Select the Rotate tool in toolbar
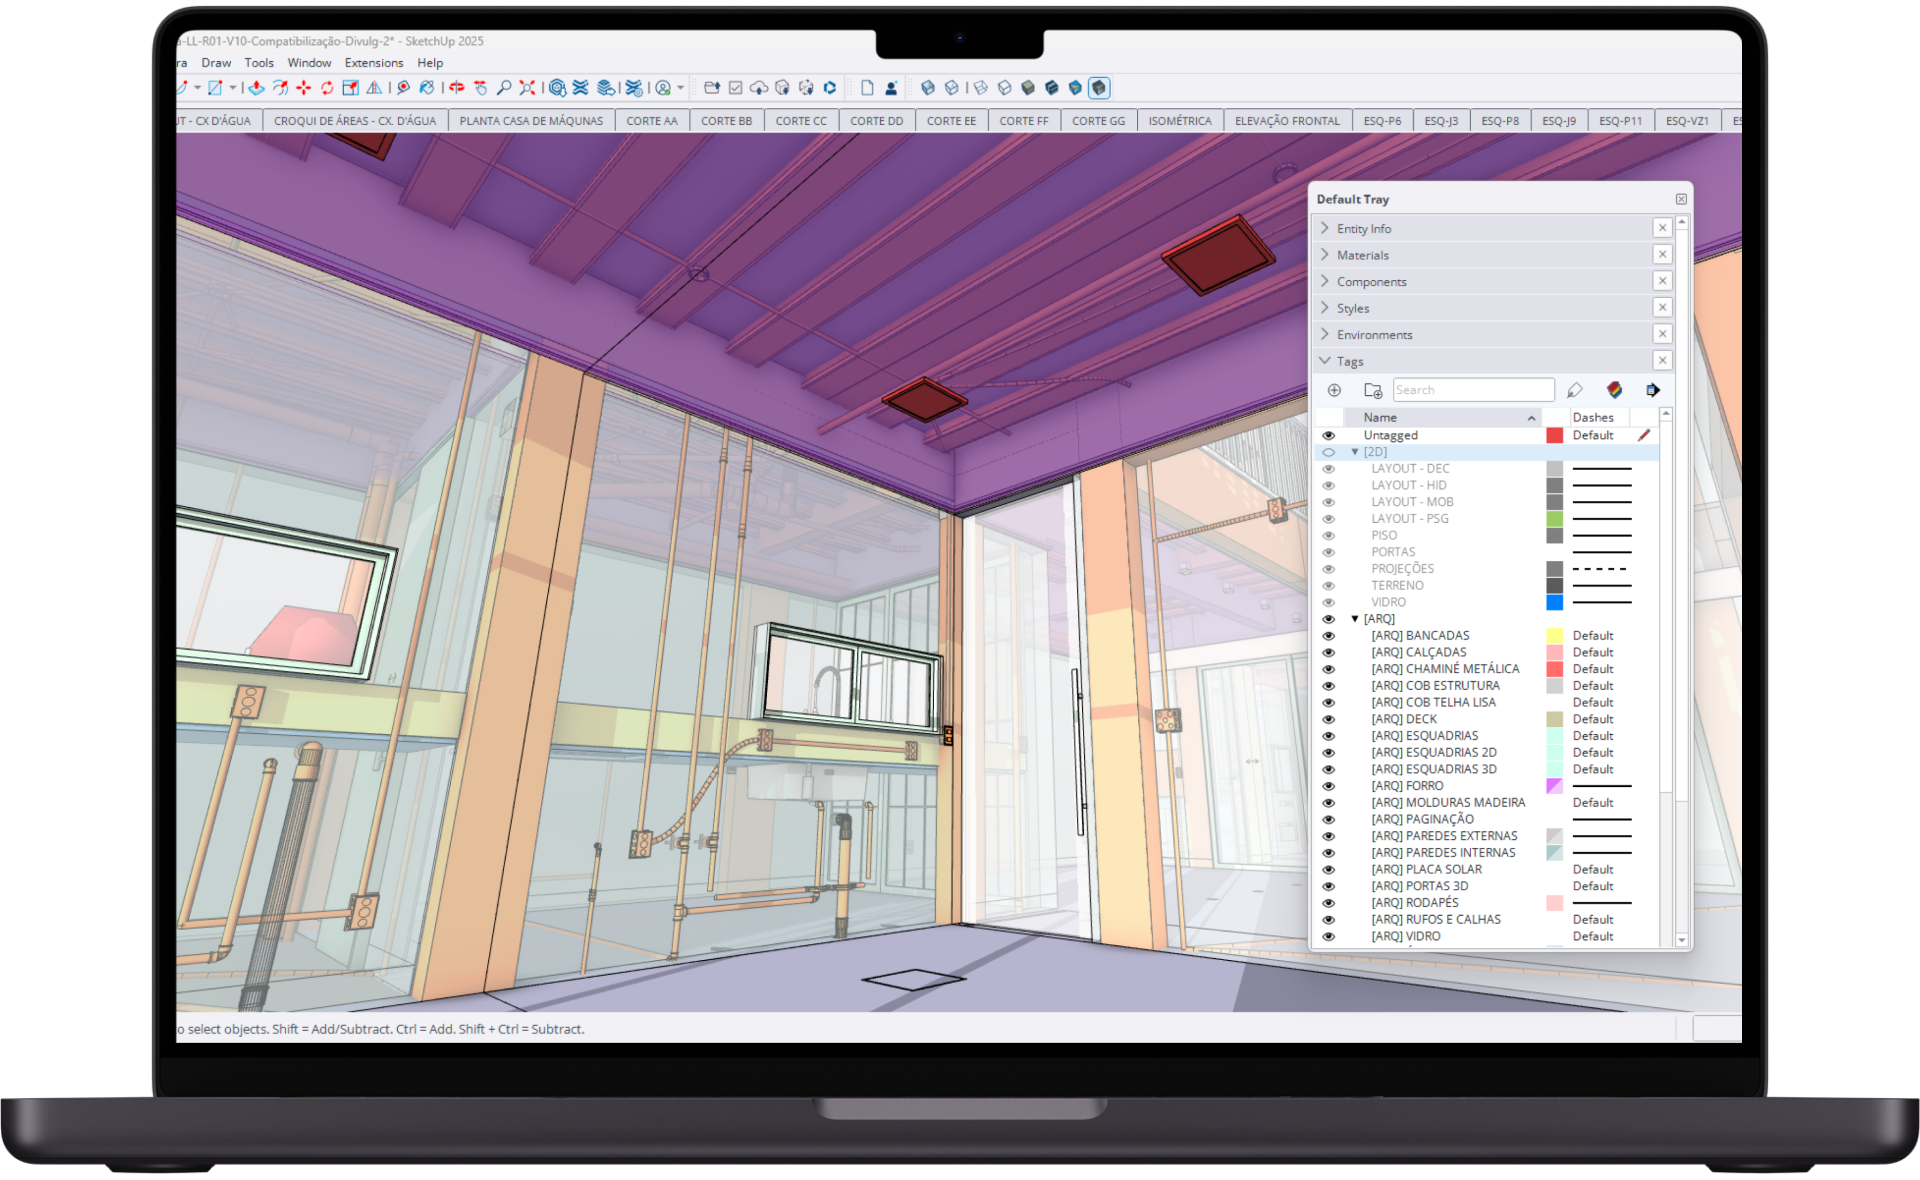The height and width of the screenshot is (1180, 1920). 327,88
